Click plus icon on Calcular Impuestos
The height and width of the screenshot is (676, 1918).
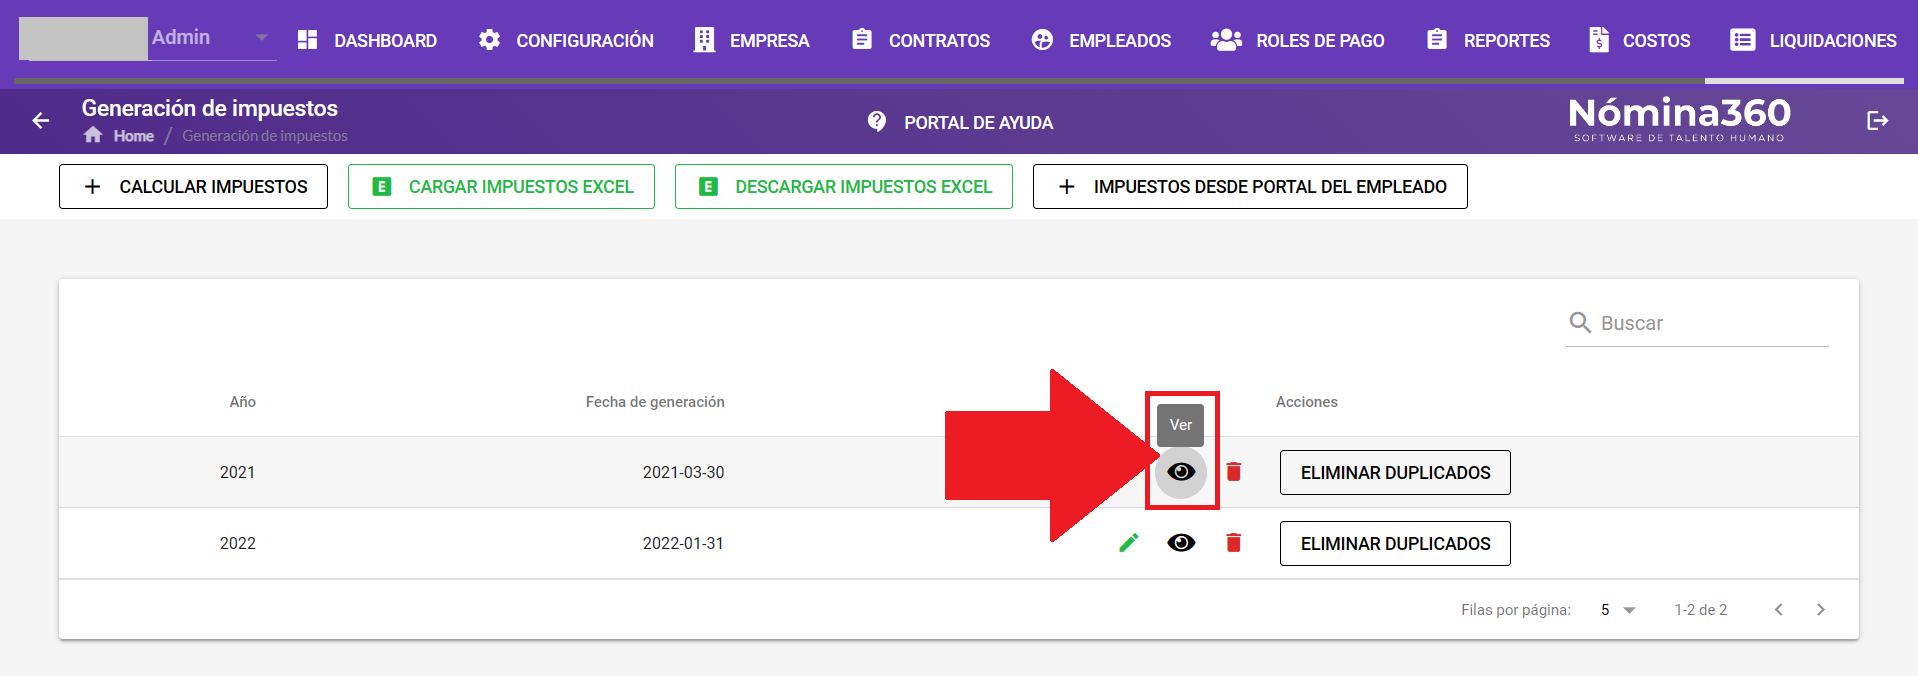pyautogui.click(x=92, y=187)
